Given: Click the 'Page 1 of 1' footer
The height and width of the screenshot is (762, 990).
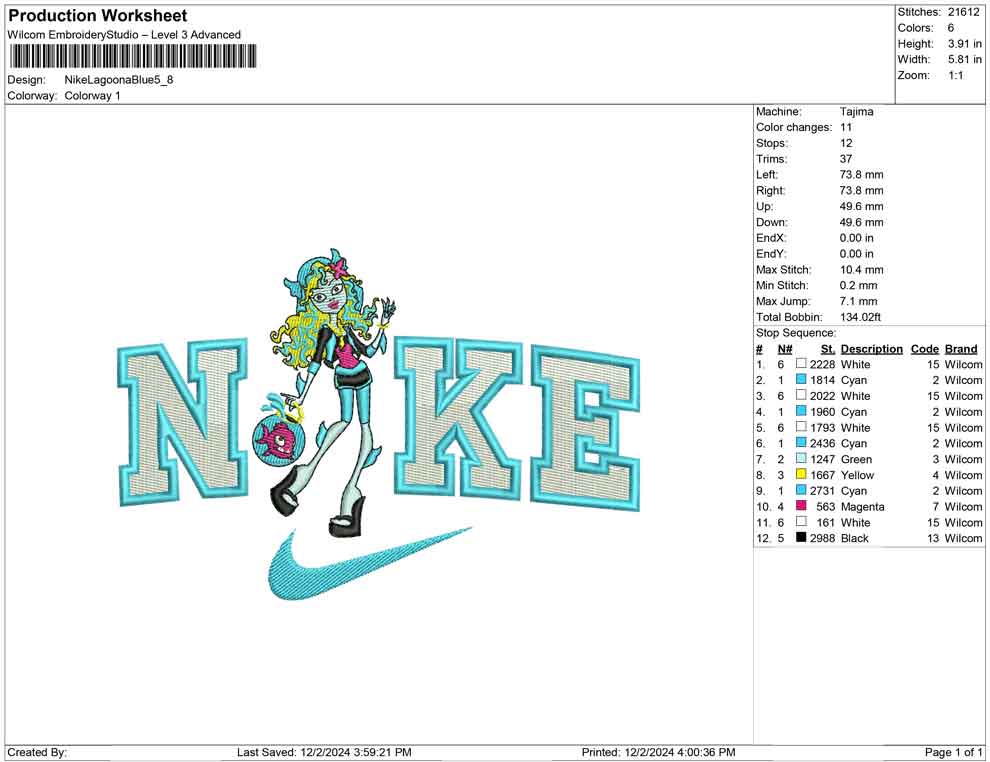Looking at the screenshot, I should [x=953, y=752].
